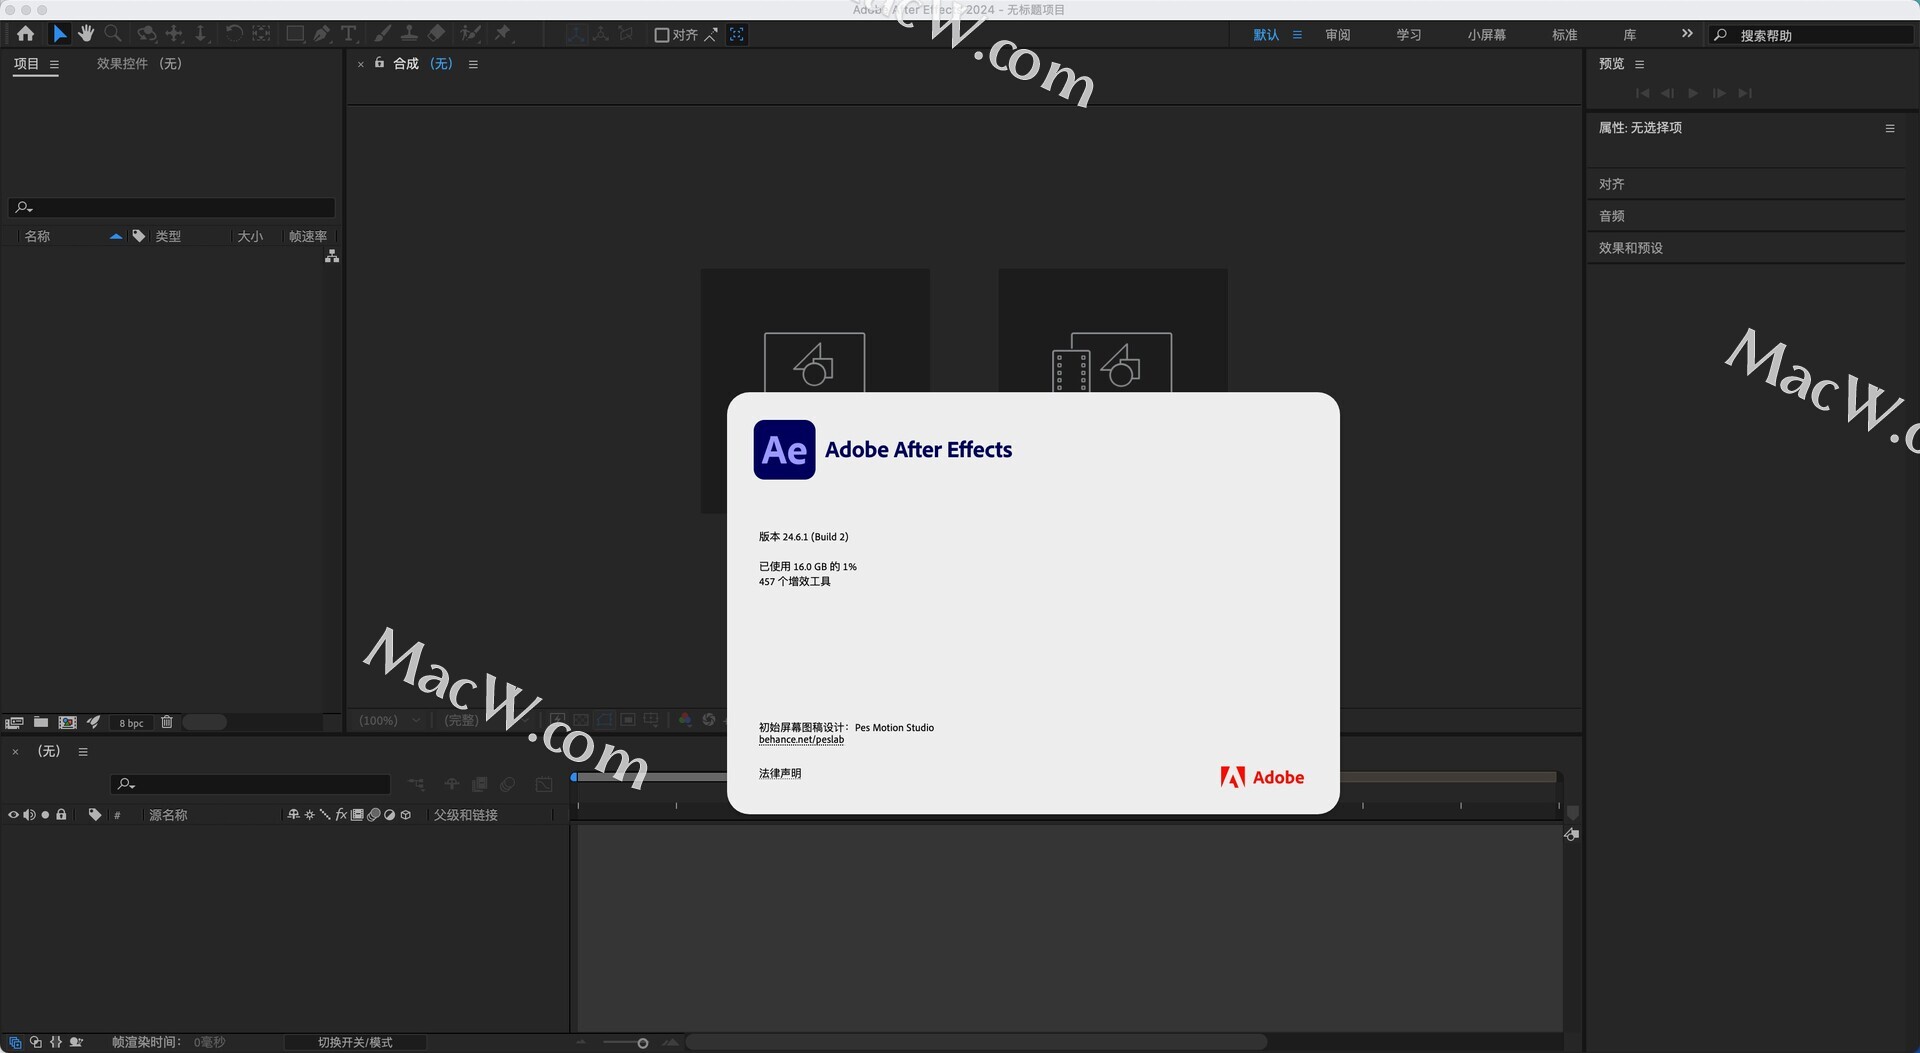Screen dimensions: 1920x1053
Task: Click the 8 bpc color depth button
Action: pos(131,723)
